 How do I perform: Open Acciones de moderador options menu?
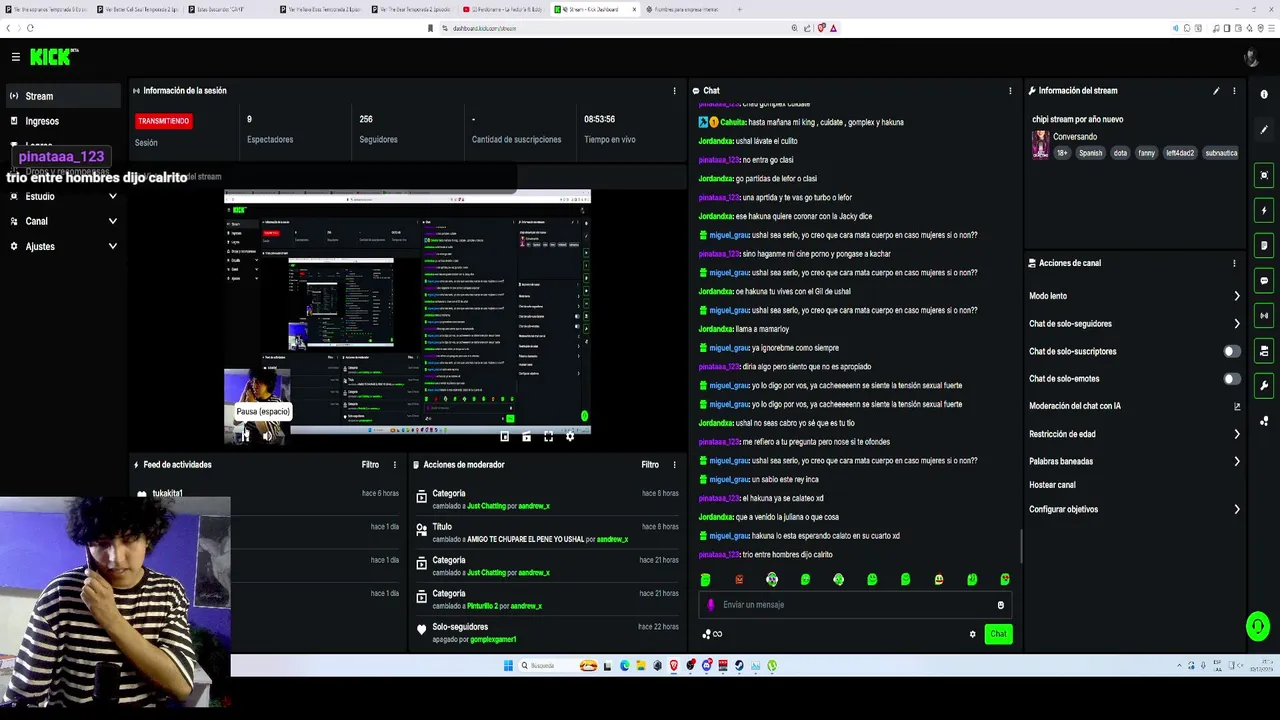click(x=674, y=465)
